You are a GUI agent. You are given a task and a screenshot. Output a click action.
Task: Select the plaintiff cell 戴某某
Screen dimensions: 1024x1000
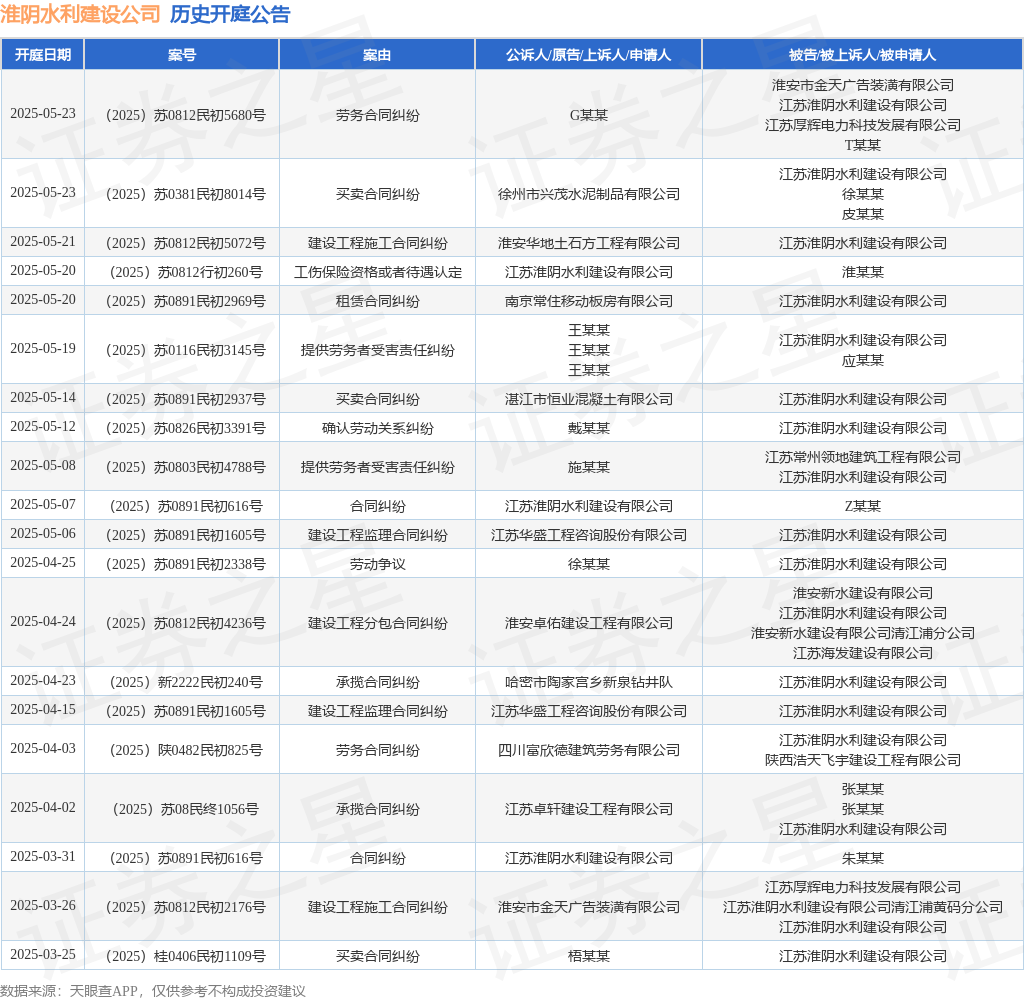click(x=588, y=428)
